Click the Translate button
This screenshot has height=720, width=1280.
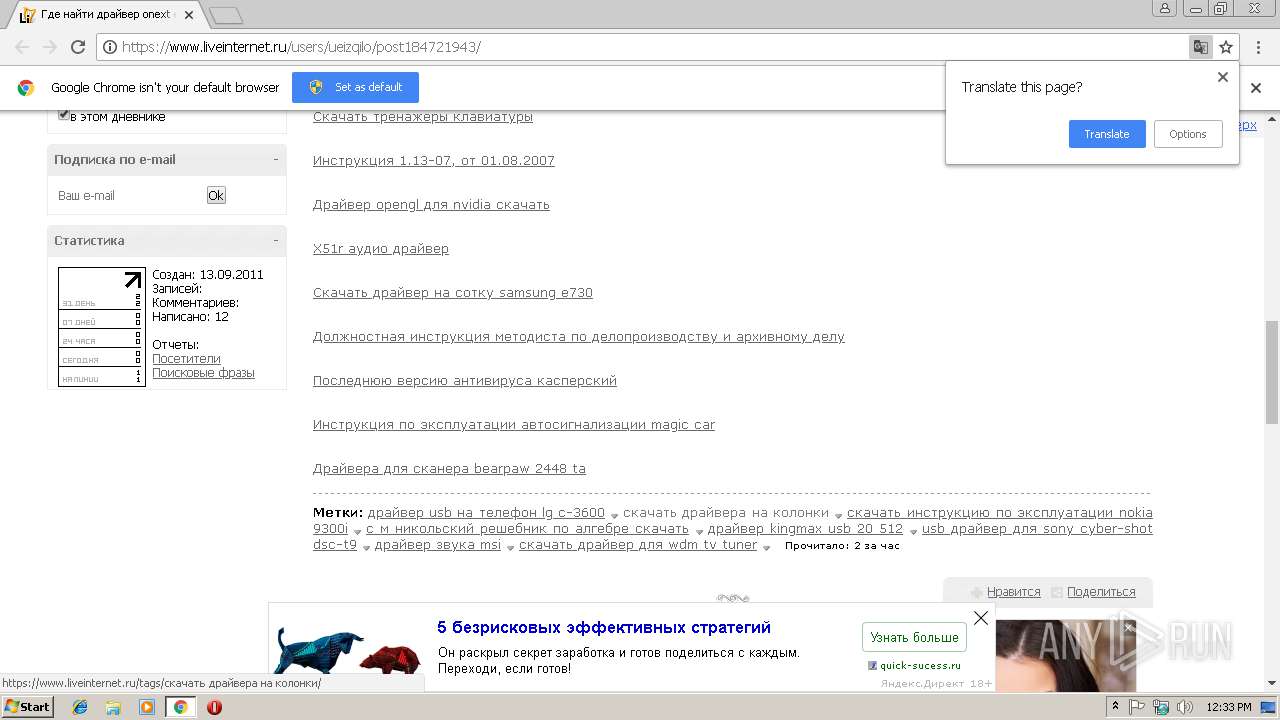tap(1107, 134)
